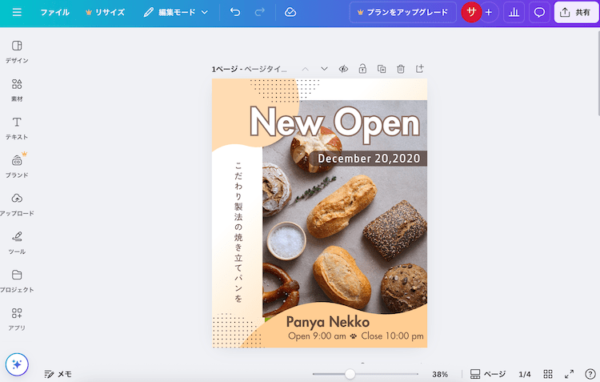600x382 pixels.
Task: Open the help question mark
Action: [590, 374]
